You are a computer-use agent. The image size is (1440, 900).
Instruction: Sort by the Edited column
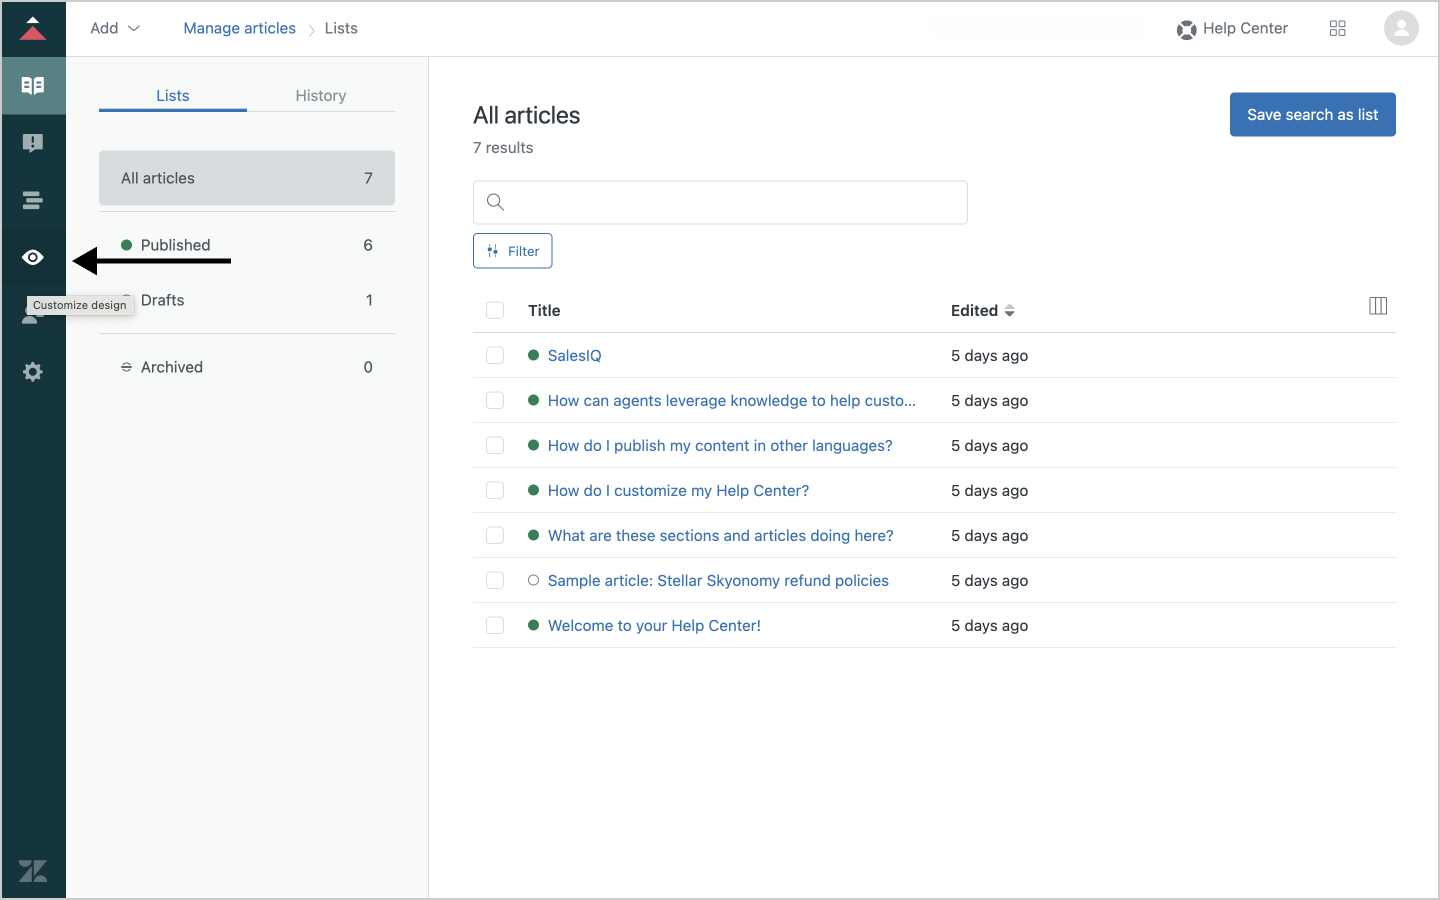982,311
